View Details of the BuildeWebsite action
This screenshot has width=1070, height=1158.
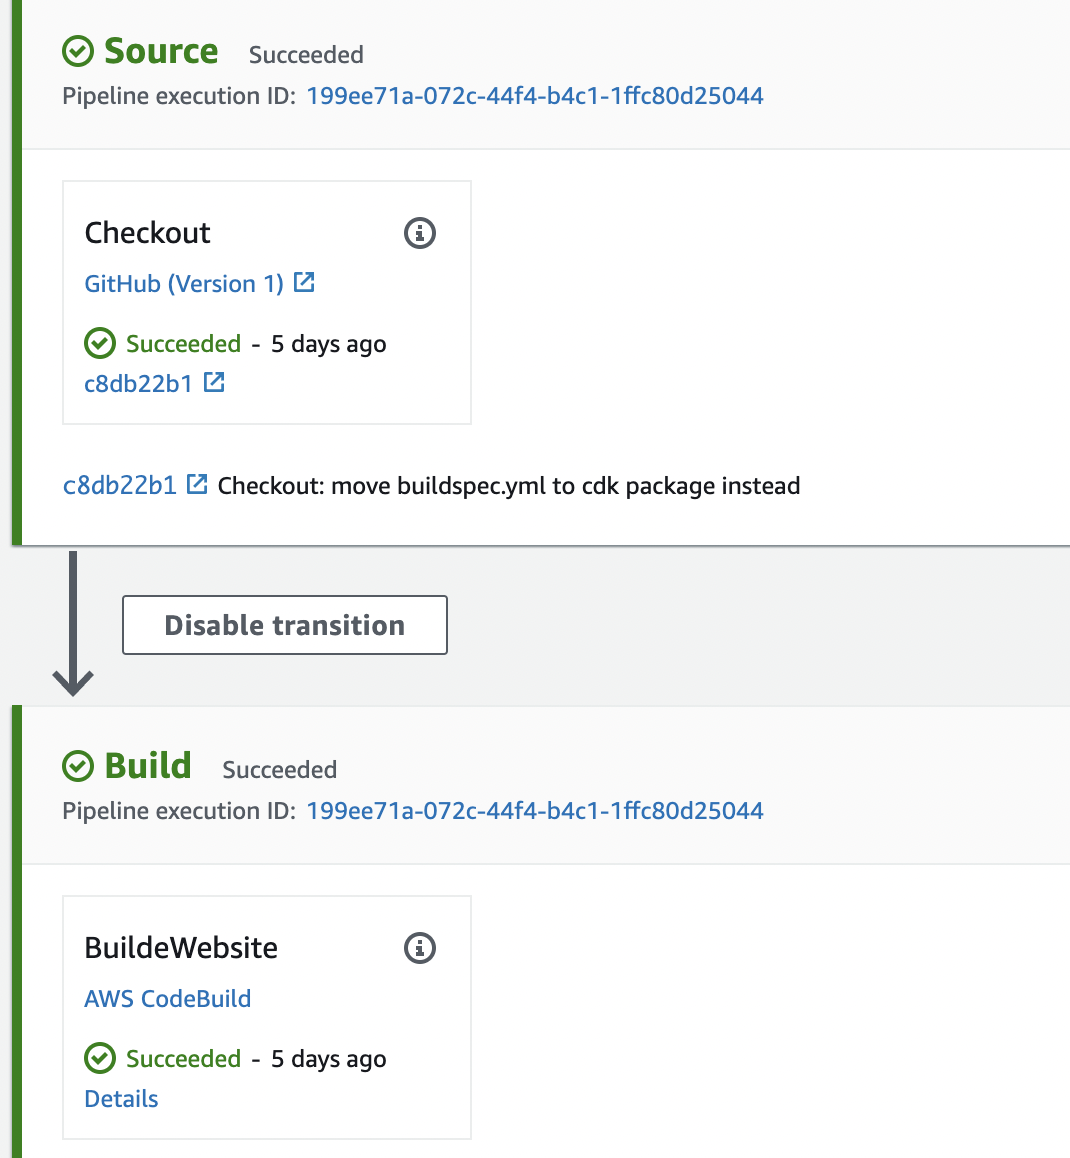pos(121,1099)
